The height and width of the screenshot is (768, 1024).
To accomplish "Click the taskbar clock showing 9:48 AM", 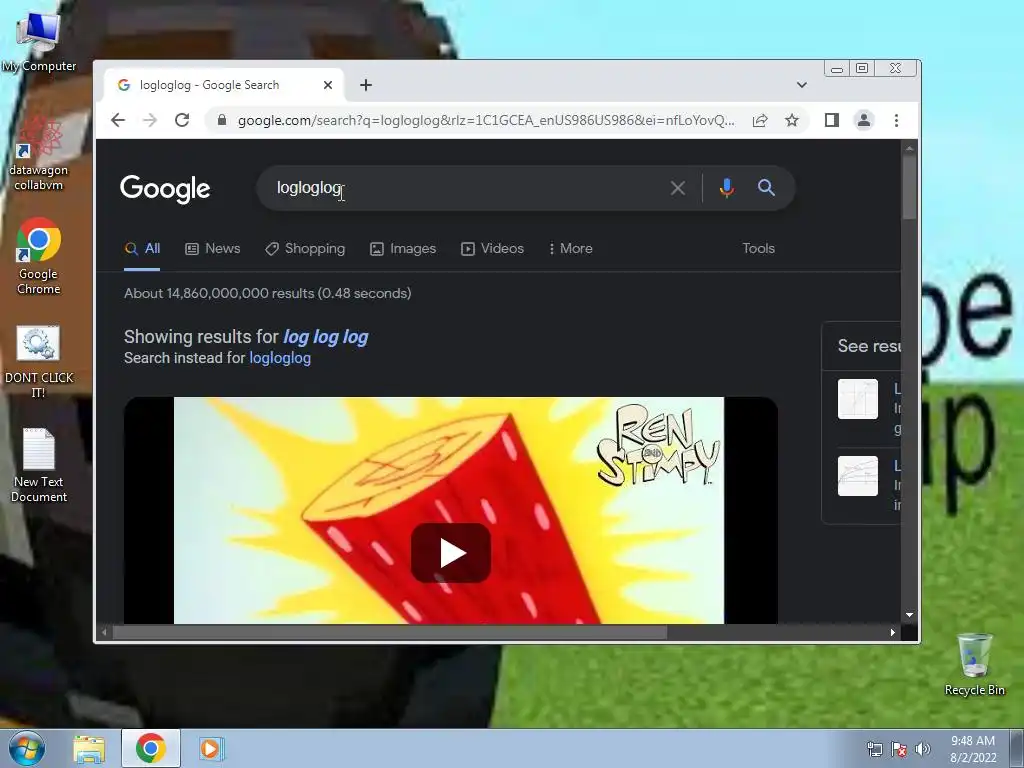I will (x=973, y=749).
